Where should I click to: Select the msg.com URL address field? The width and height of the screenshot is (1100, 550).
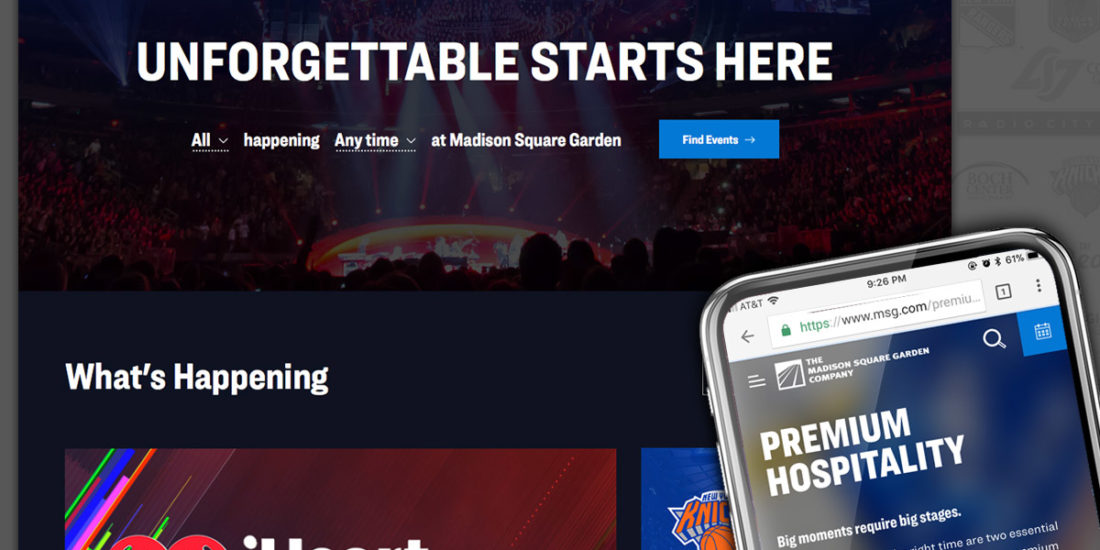tap(877, 316)
